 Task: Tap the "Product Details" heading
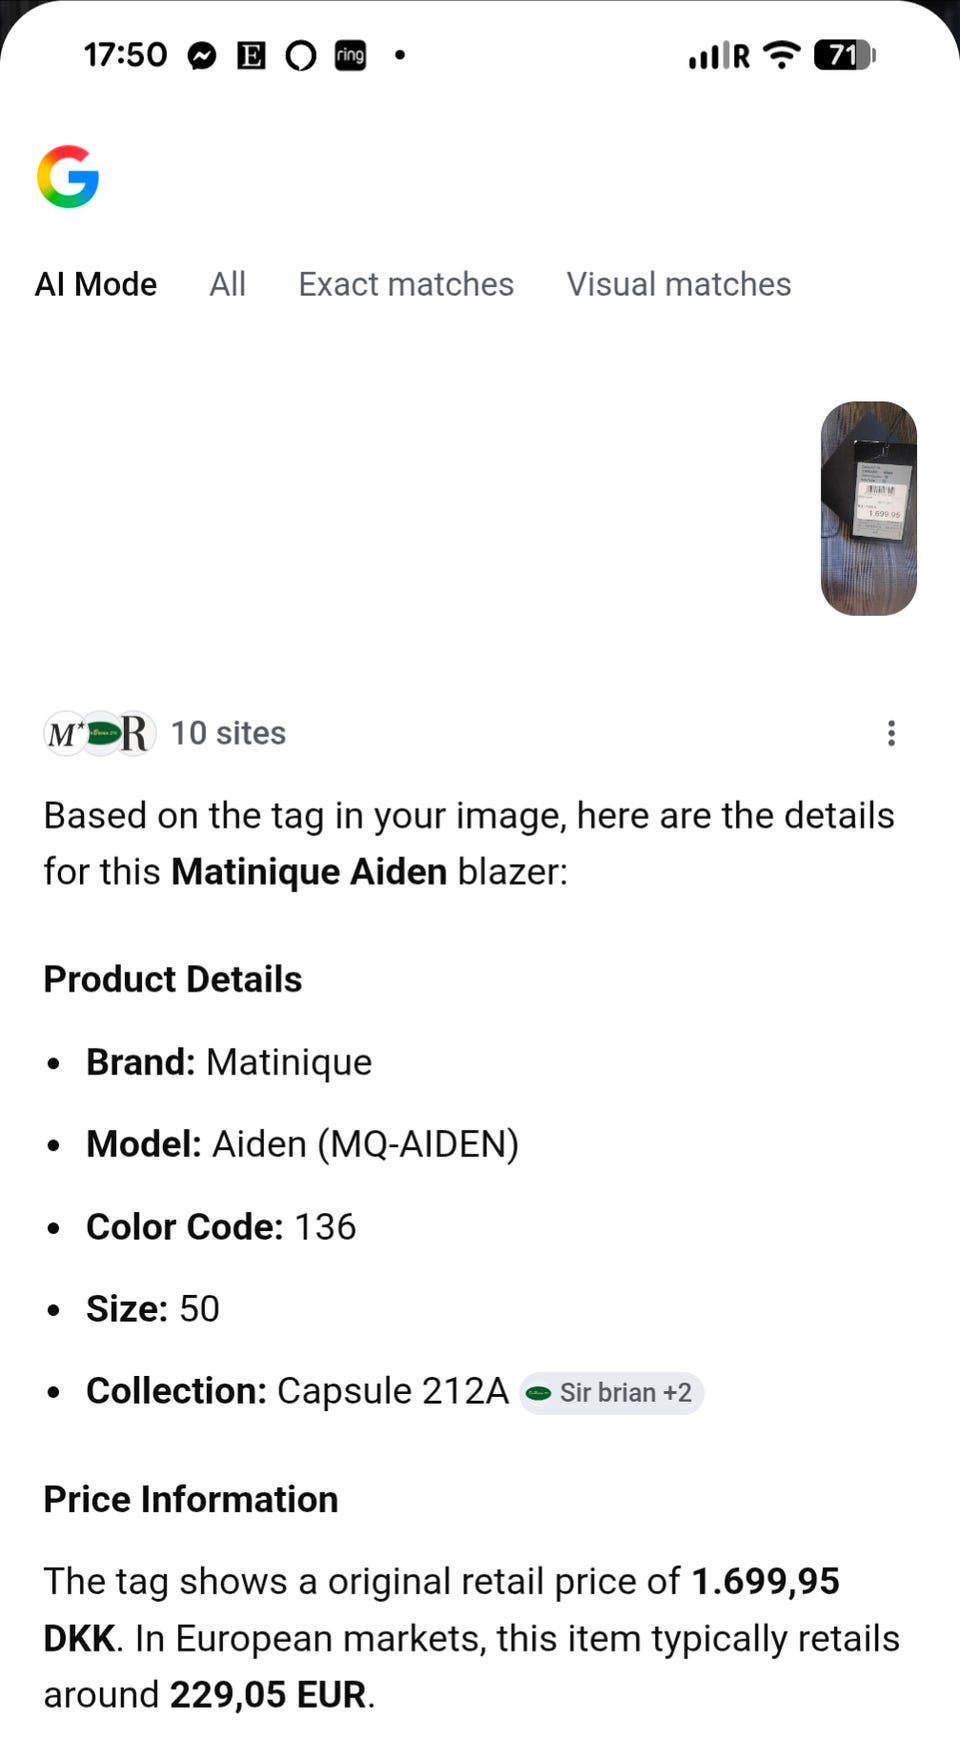[173, 979]
